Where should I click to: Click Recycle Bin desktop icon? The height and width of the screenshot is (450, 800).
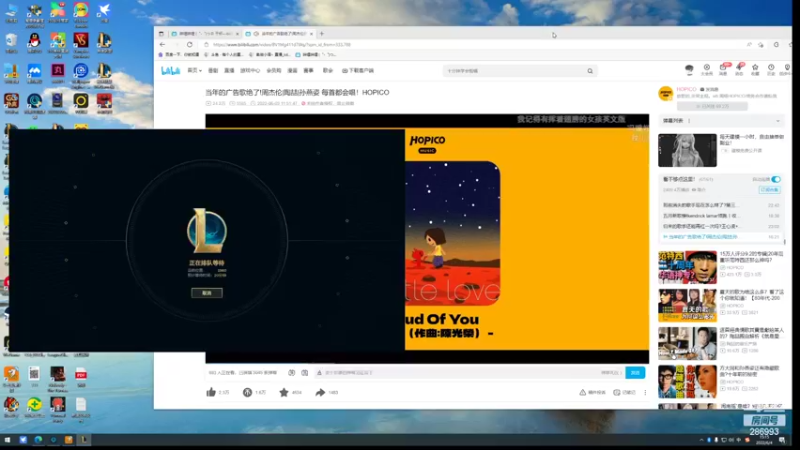(11, 40)
